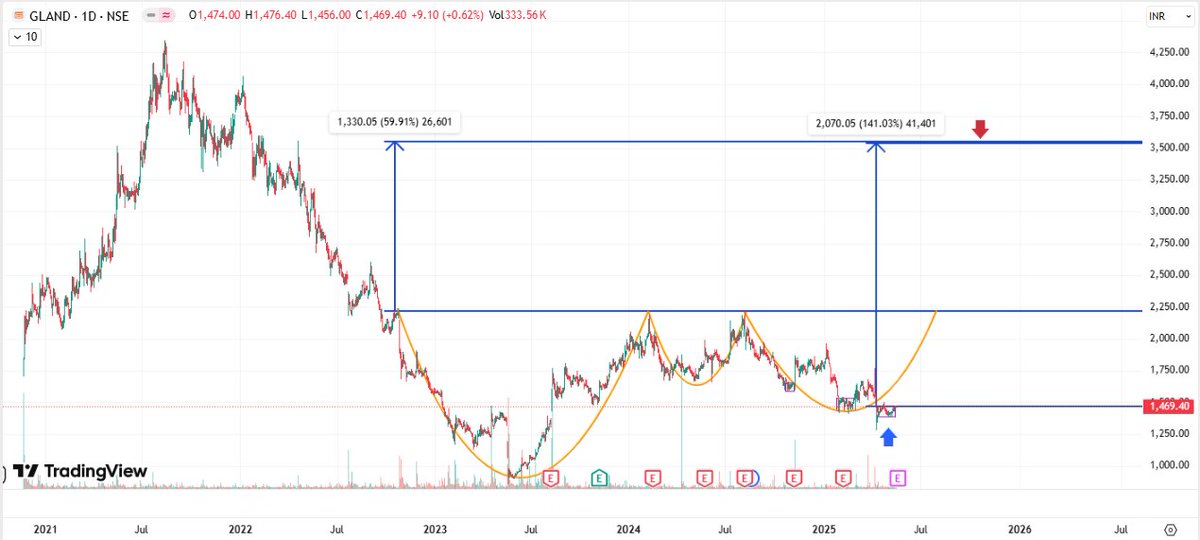
Task: Click the high value H1,476.40
Action: (x=270, y=15)
